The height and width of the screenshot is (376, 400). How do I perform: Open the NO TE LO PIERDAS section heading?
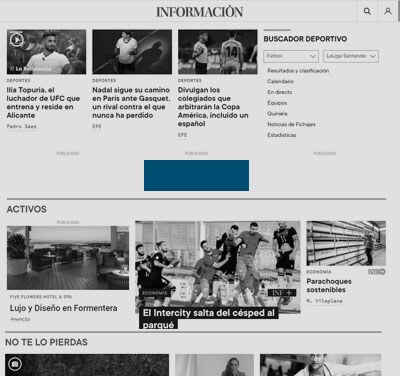tap(46, 342)
